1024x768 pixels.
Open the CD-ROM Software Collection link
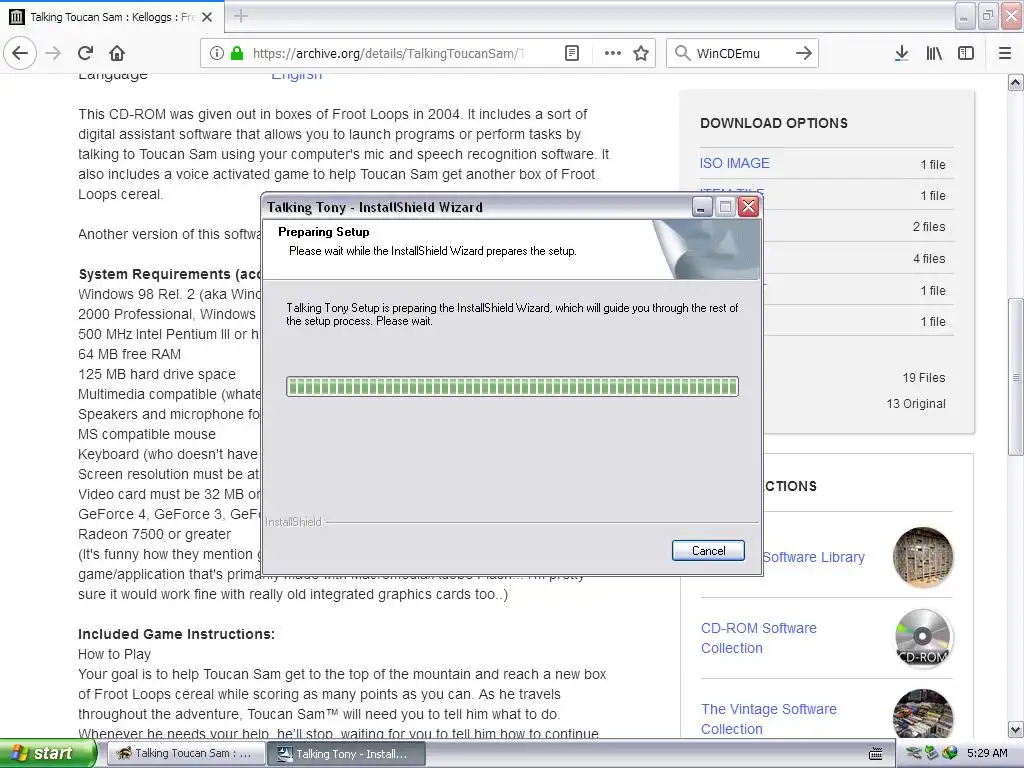(x=758, y=638)
